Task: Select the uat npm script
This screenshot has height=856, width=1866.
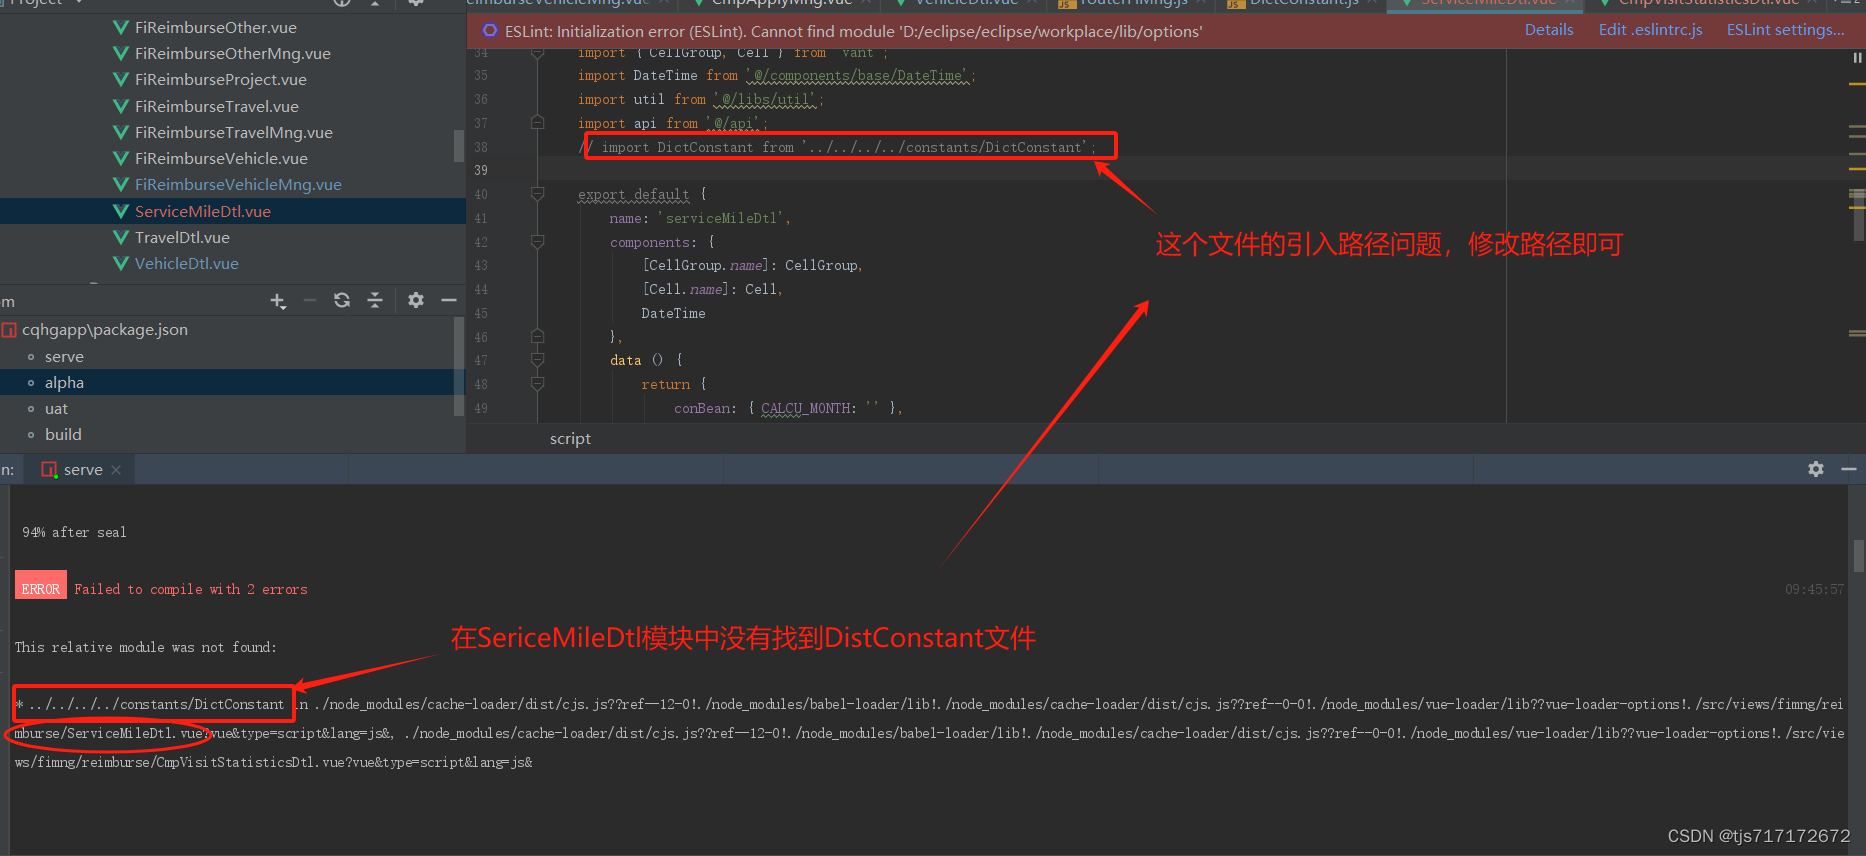Action: click(56, 409)
